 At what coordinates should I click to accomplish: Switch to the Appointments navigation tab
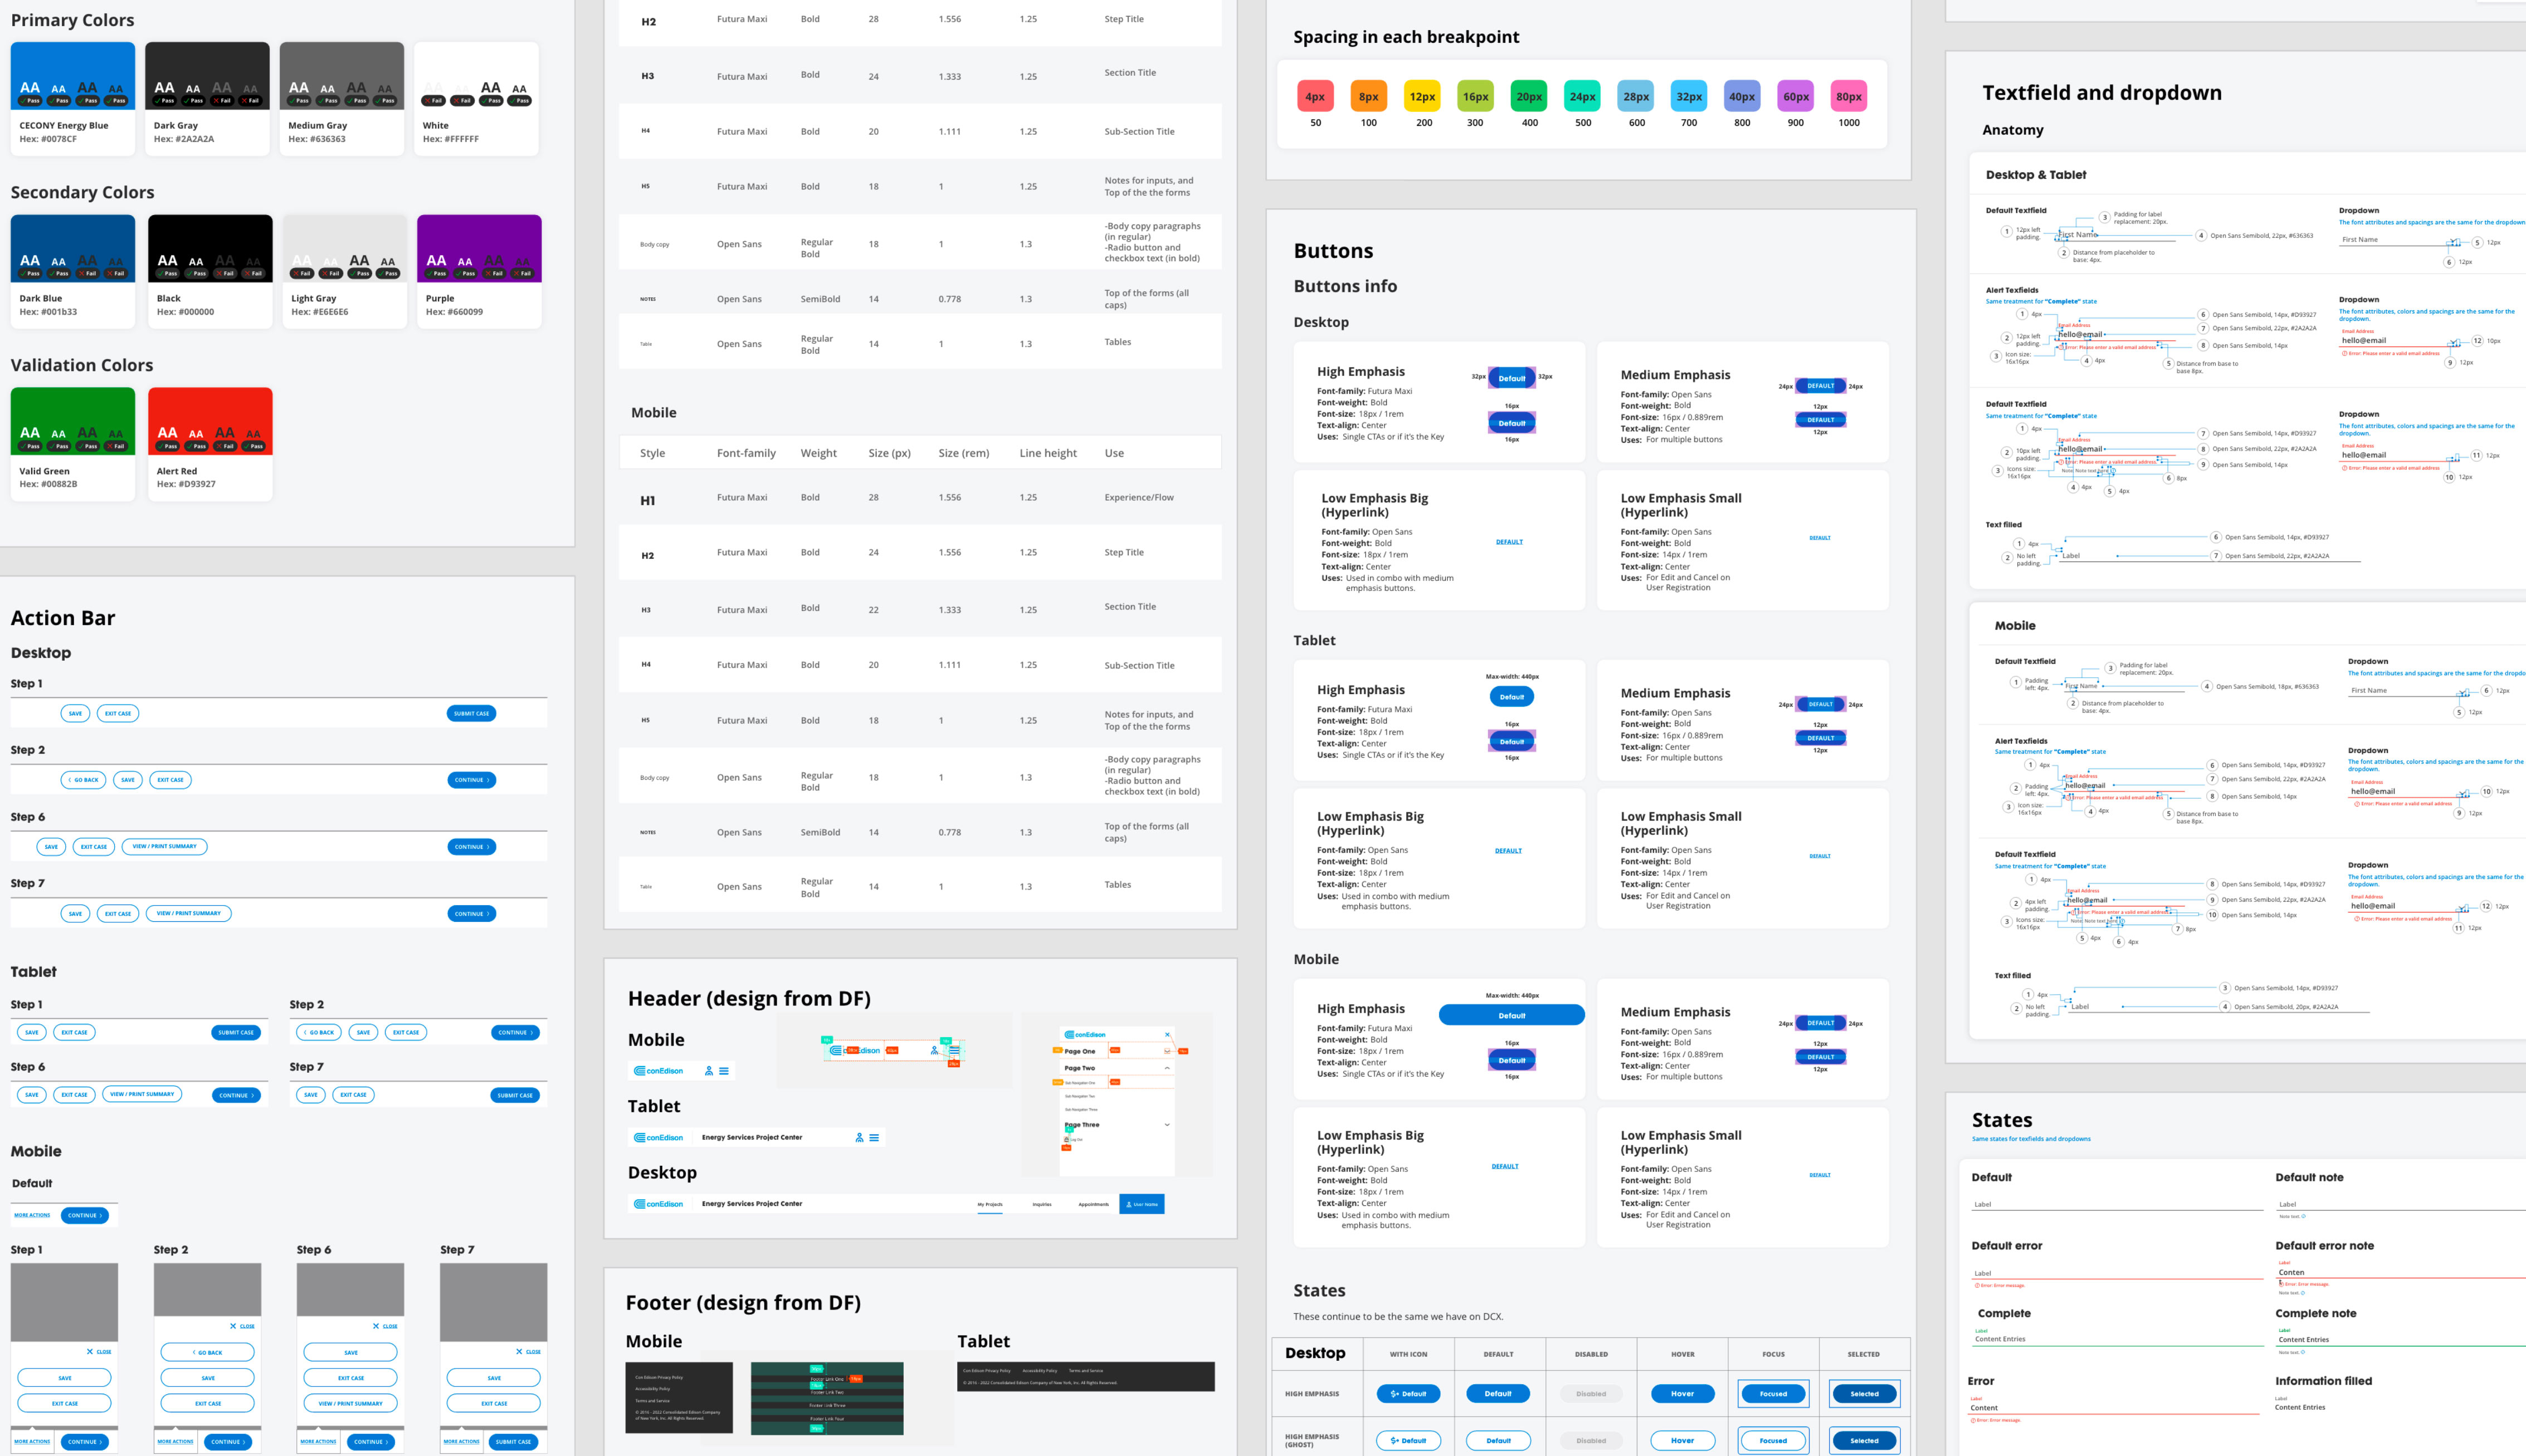point(1093,1205)
